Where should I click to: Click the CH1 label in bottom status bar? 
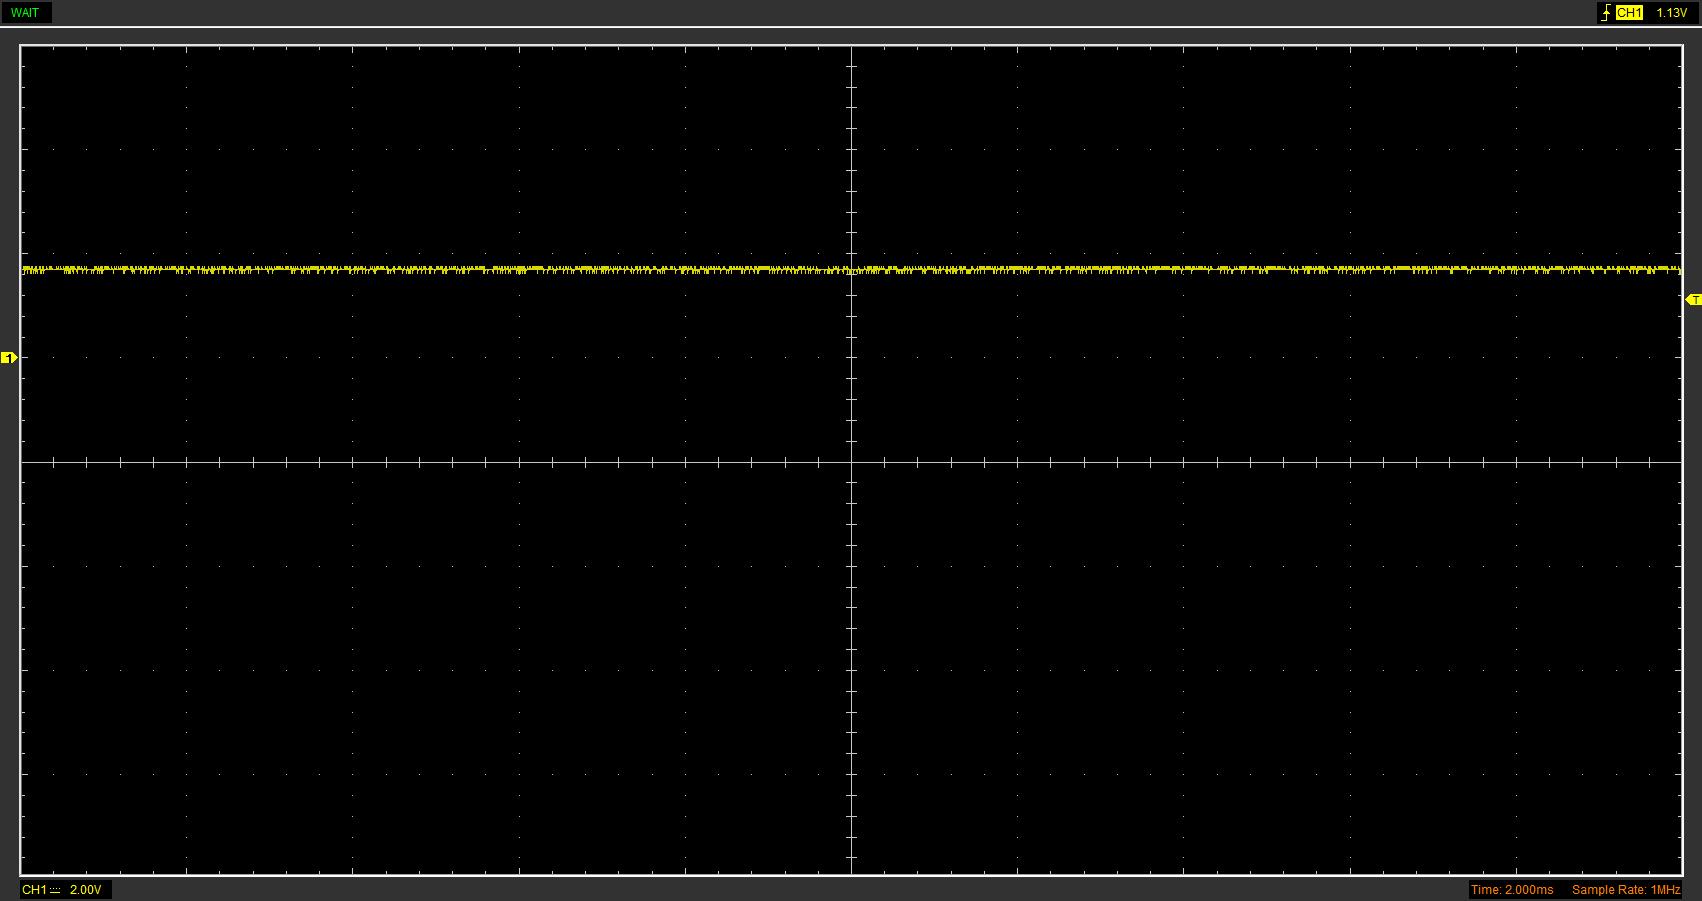click(x=34, y=890)
